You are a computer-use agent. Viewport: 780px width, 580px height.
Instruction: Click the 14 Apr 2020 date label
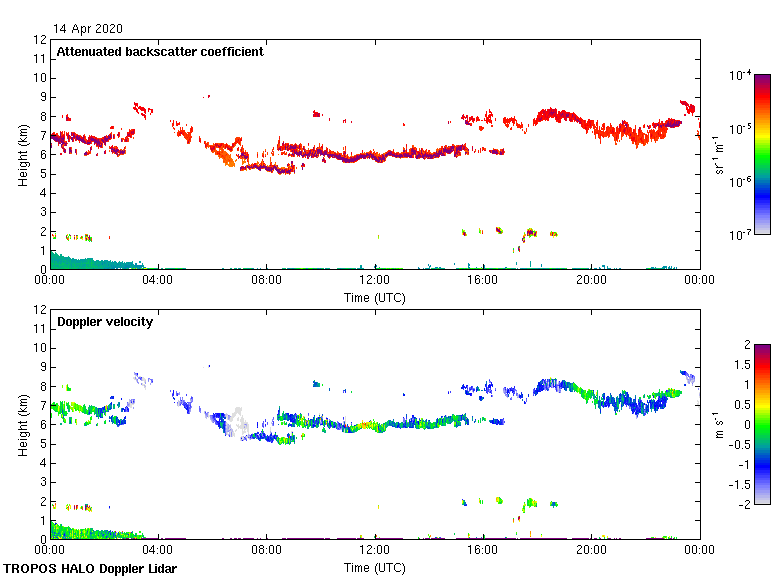(x=90, y=29)
